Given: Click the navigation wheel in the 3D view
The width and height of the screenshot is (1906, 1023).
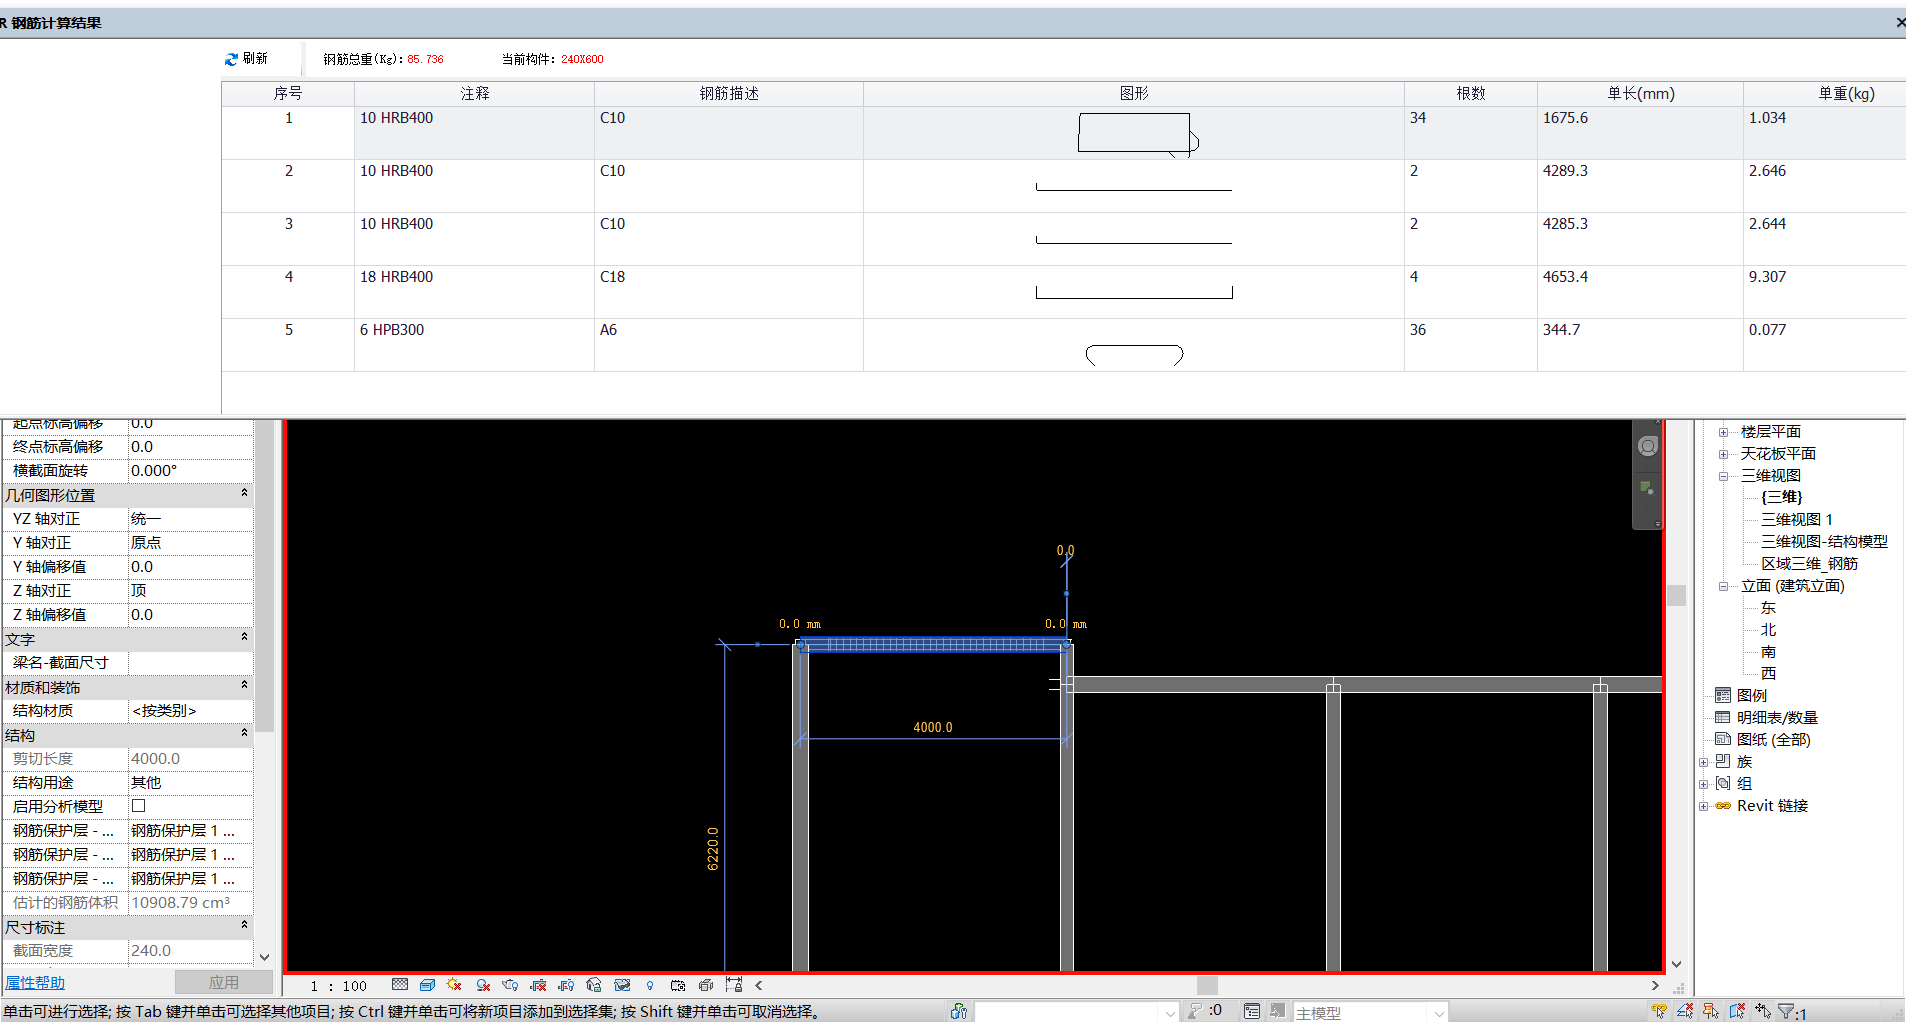Looking at the screenshot, I should pos(1648,446).
